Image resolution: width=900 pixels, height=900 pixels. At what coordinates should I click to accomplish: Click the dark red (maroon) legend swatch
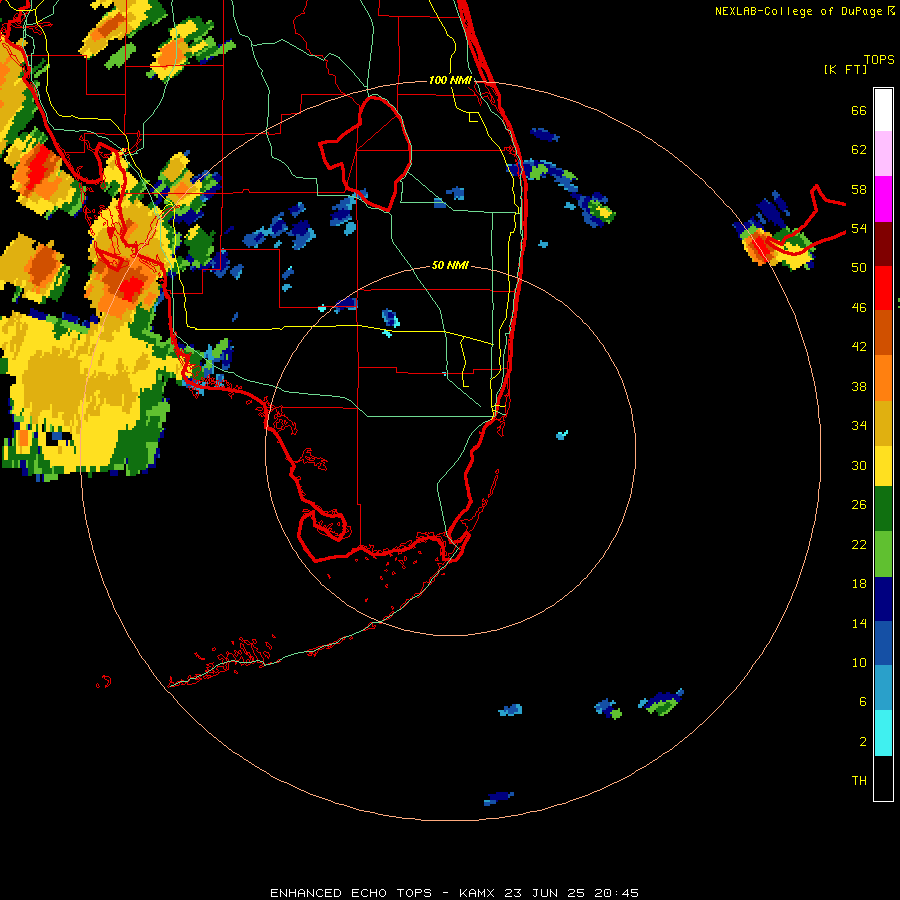(x=883, y=243)
